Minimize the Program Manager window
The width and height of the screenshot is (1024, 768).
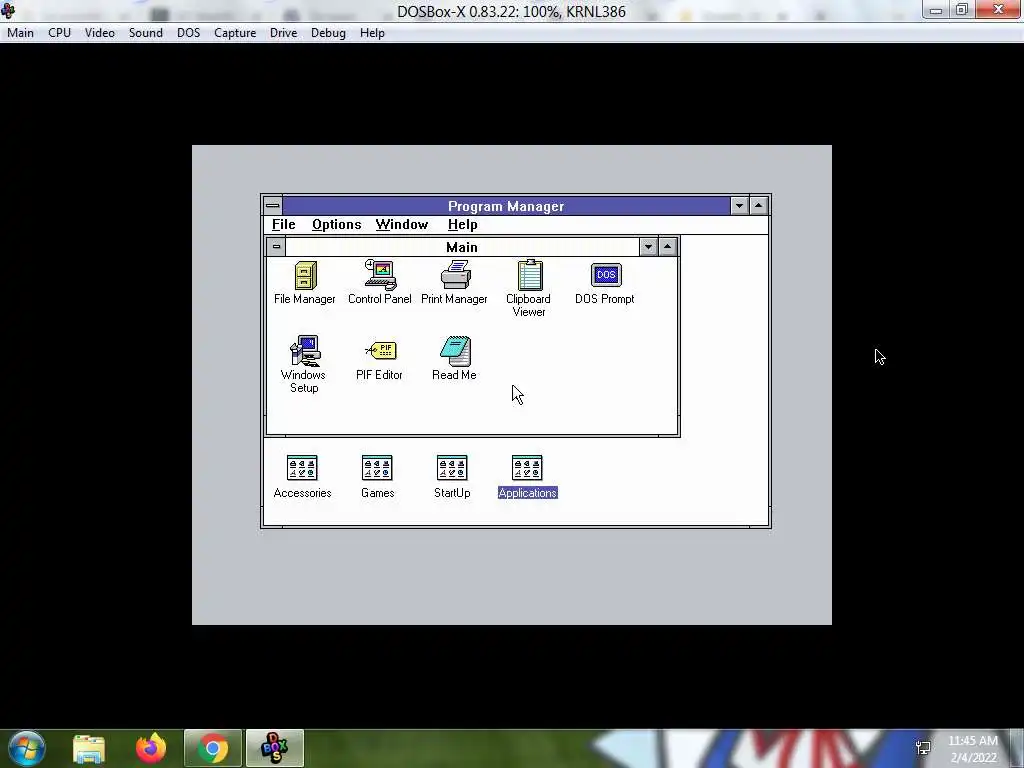point(739,206)
